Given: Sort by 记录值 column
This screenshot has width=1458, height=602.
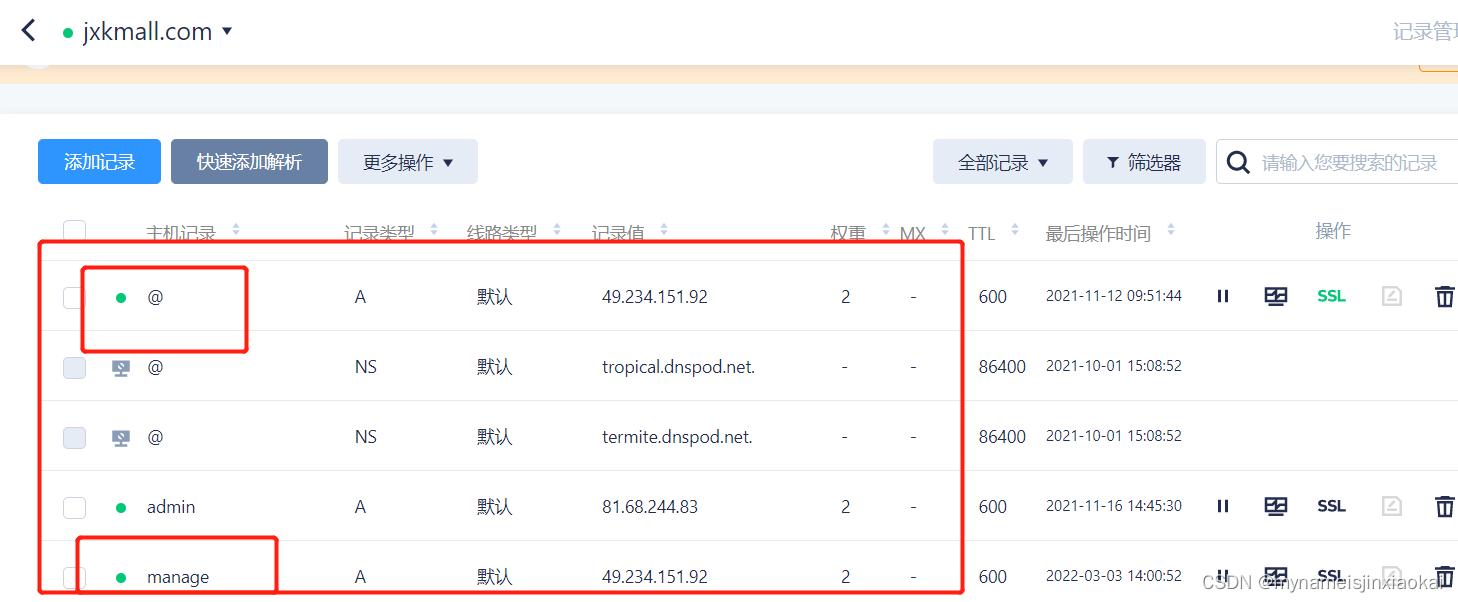Looking at the screenshot, I should 664,230.
